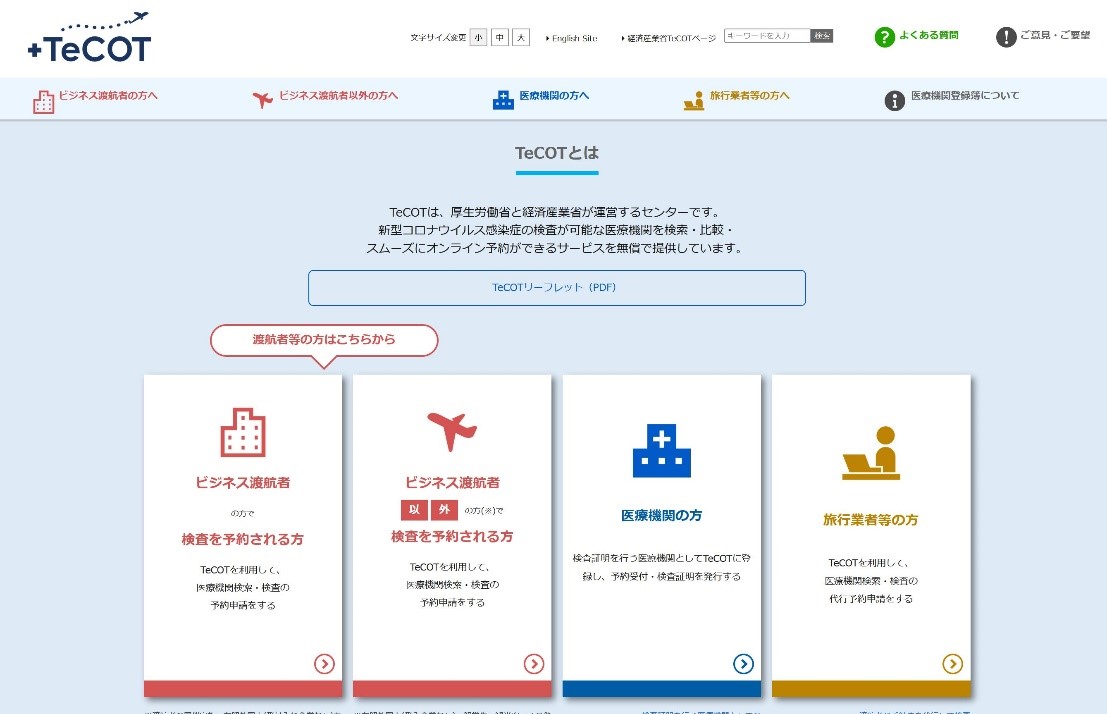Open the red arrow on the business traveler card
This screenshot has height=714, width=1107.
click(324, 663)
